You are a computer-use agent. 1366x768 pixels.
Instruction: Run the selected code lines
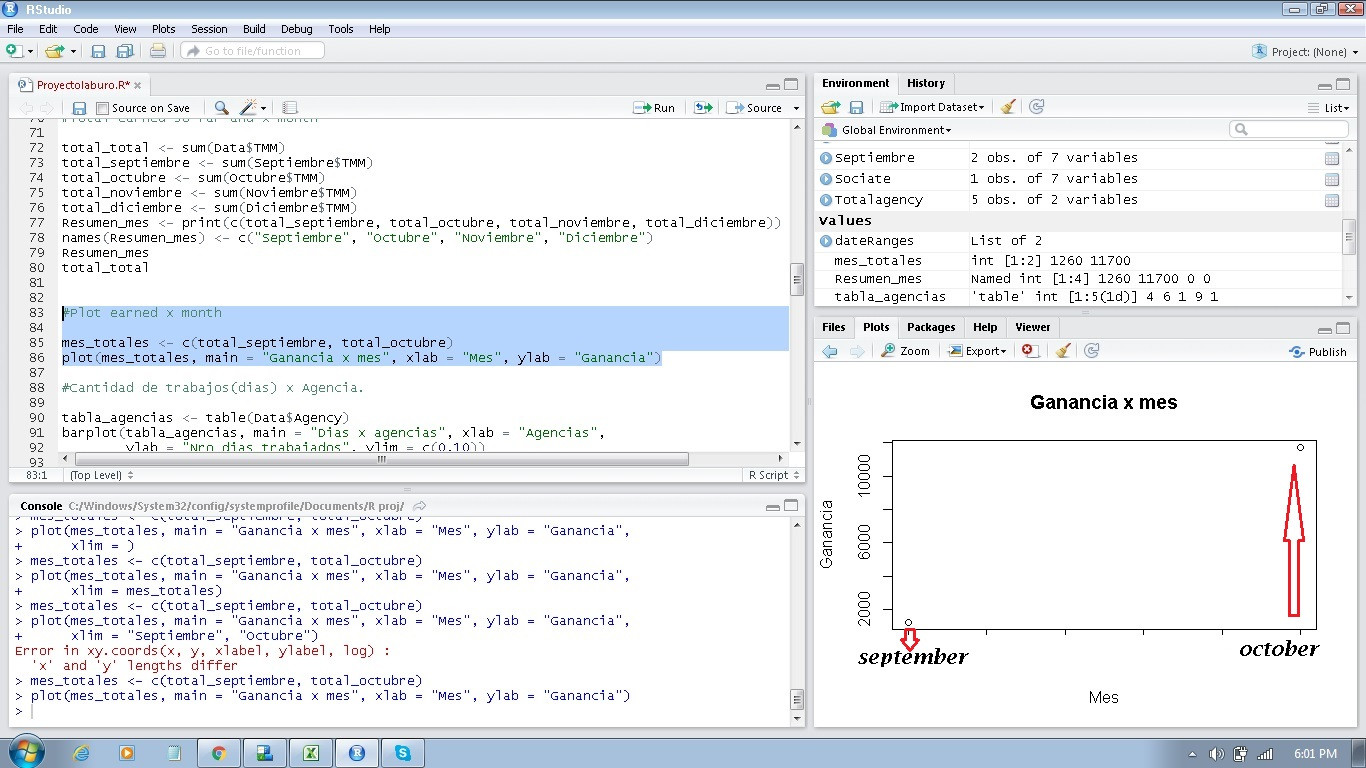(x=655, y=108)
